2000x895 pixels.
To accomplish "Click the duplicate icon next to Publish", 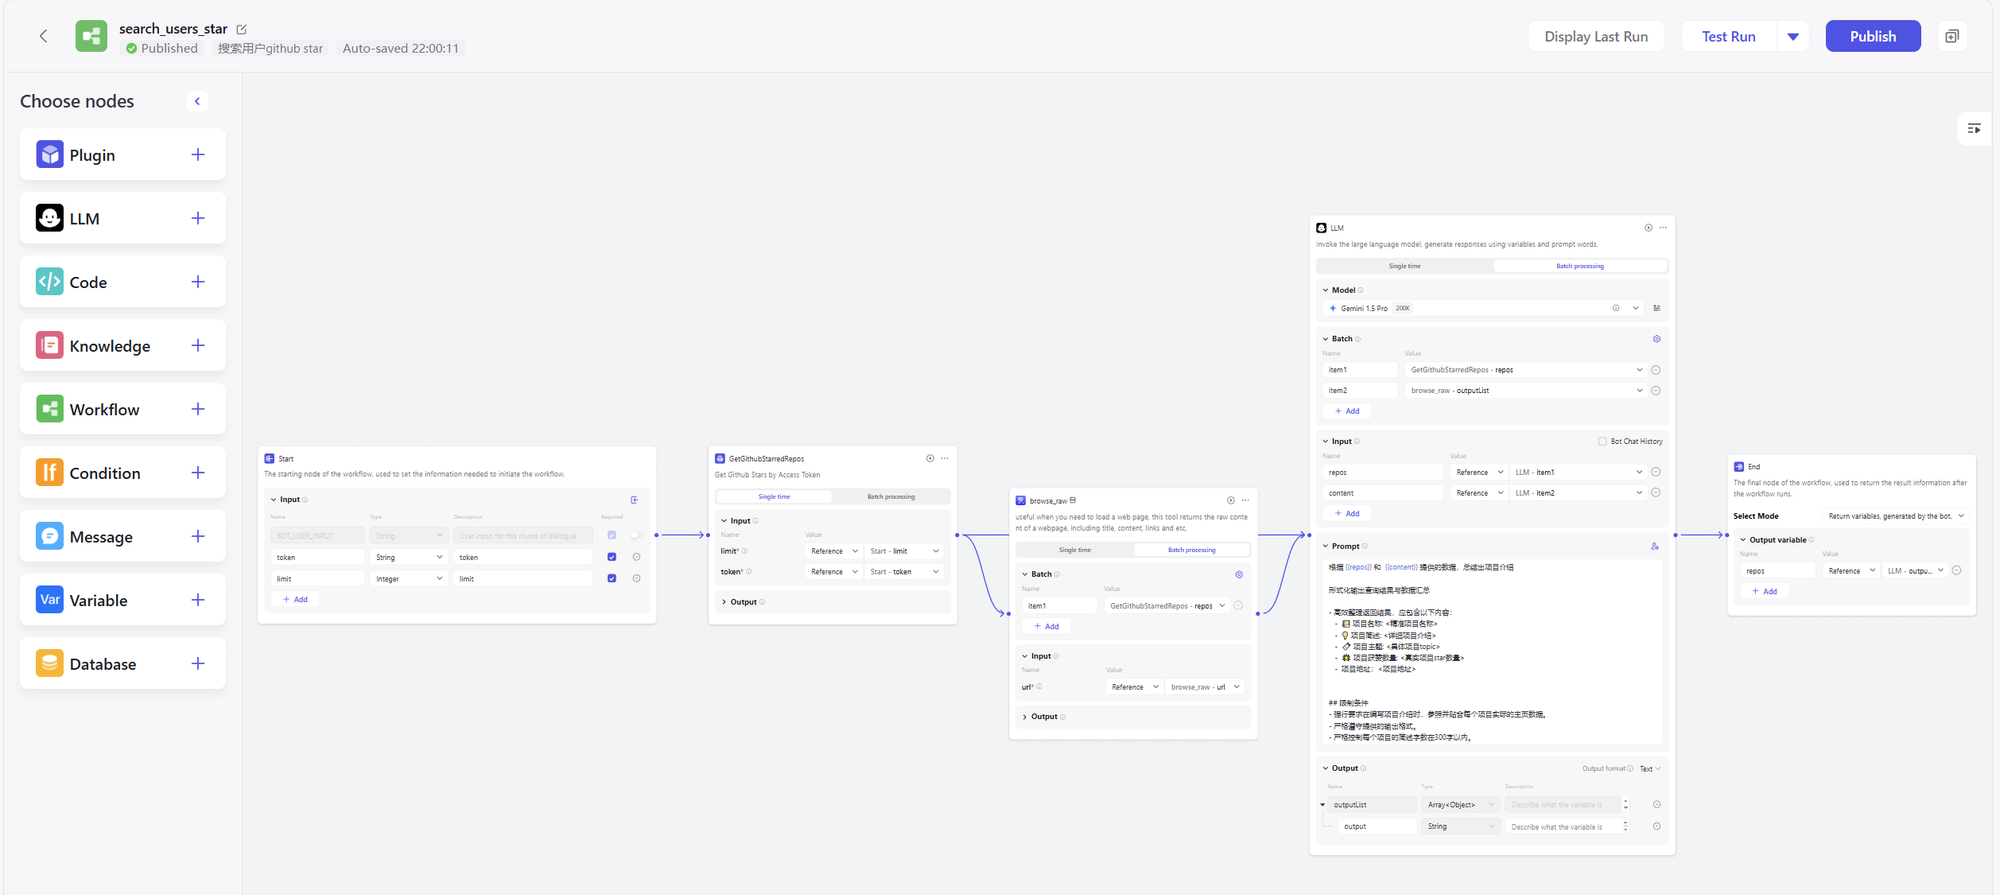I will coord(1951,36).
